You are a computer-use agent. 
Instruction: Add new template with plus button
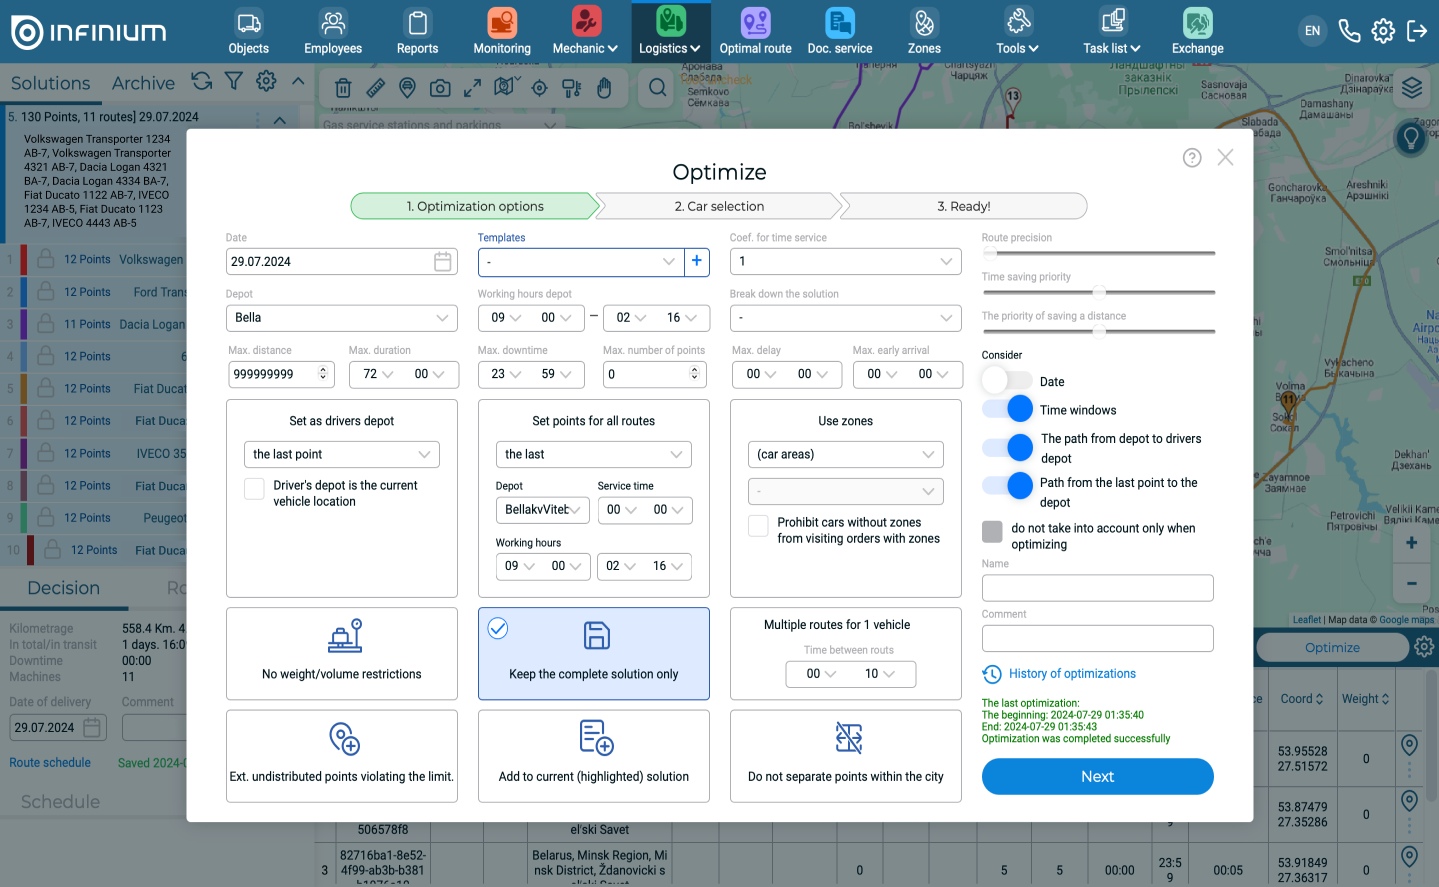click(x=697, y=261)
